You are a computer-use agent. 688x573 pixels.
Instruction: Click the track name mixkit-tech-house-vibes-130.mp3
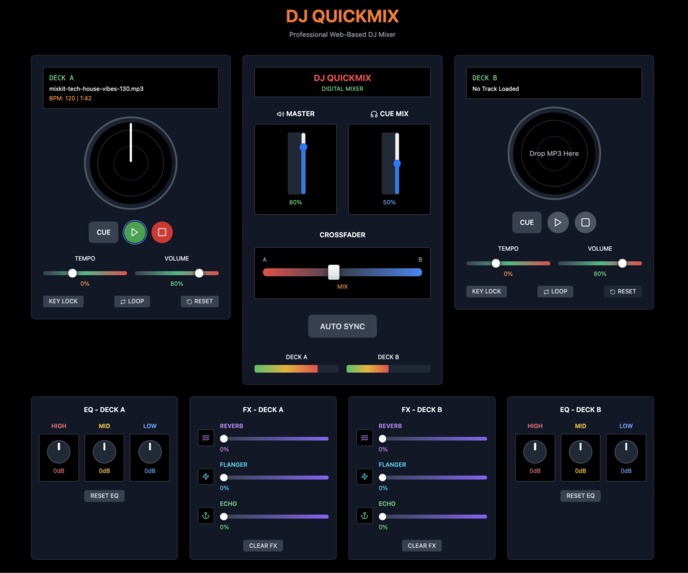click(96, 89)
